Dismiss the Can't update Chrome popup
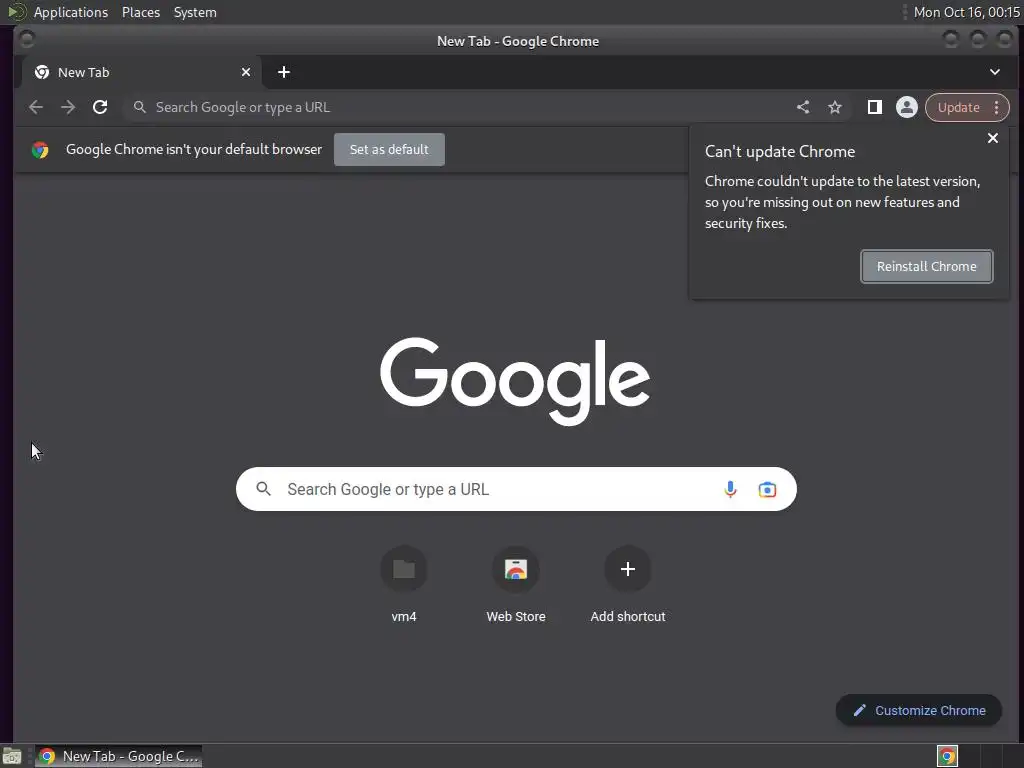 click(x=993, y=138)
